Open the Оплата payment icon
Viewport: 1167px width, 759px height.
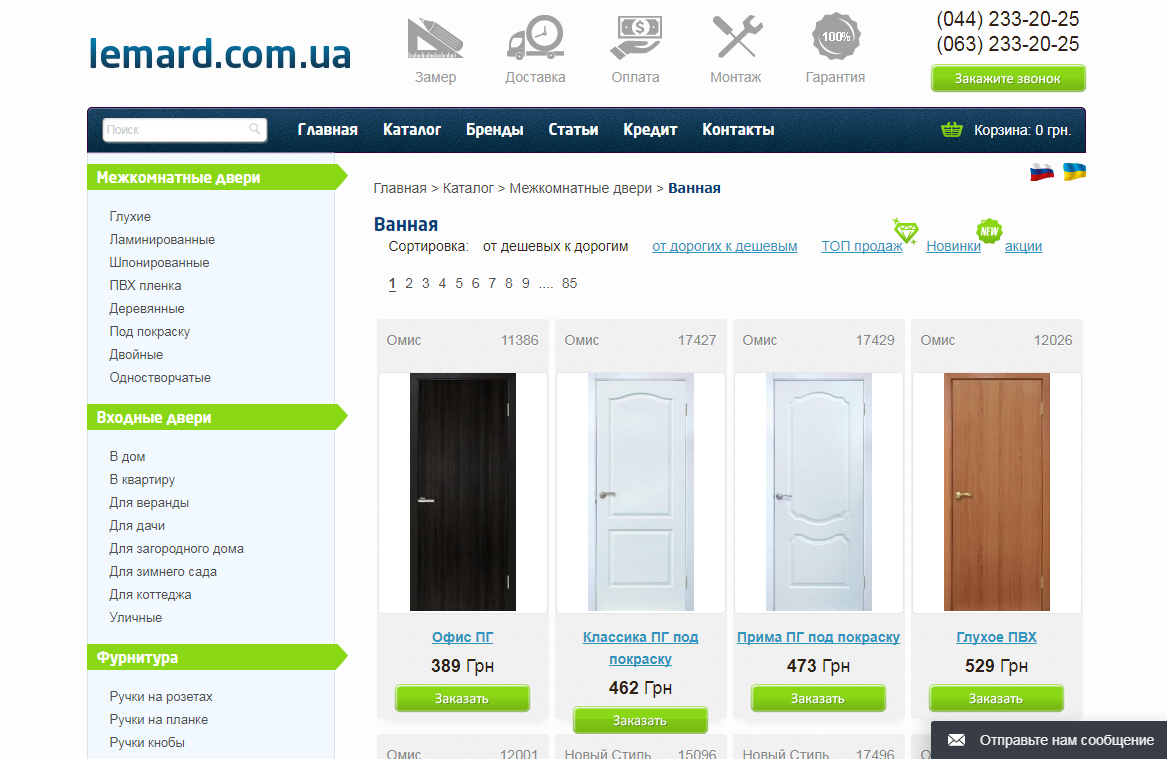pyautogui.click(x=635, y=38)
